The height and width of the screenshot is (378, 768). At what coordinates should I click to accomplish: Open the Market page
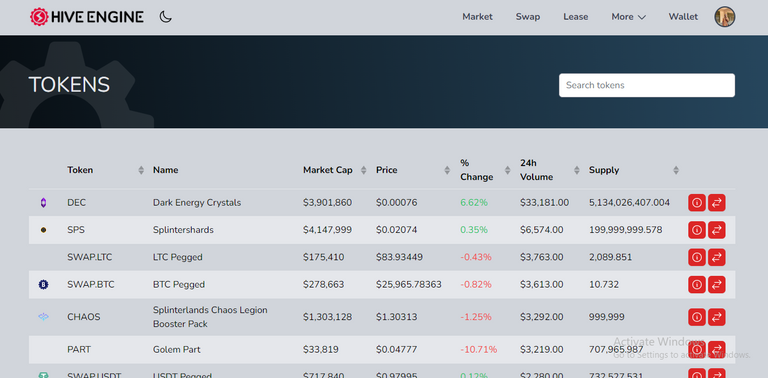tap(478, 17)
